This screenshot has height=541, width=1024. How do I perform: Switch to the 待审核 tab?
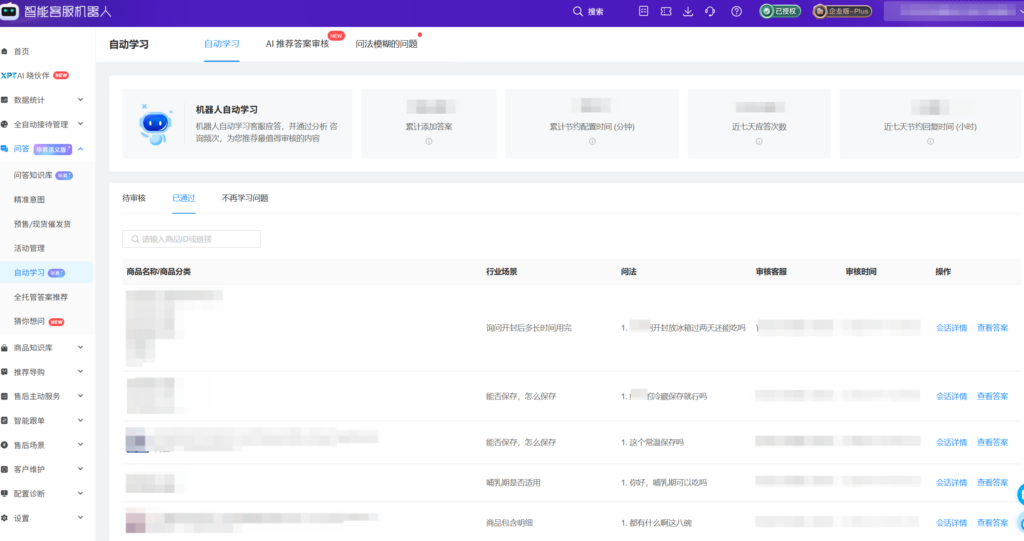[134, 198]
